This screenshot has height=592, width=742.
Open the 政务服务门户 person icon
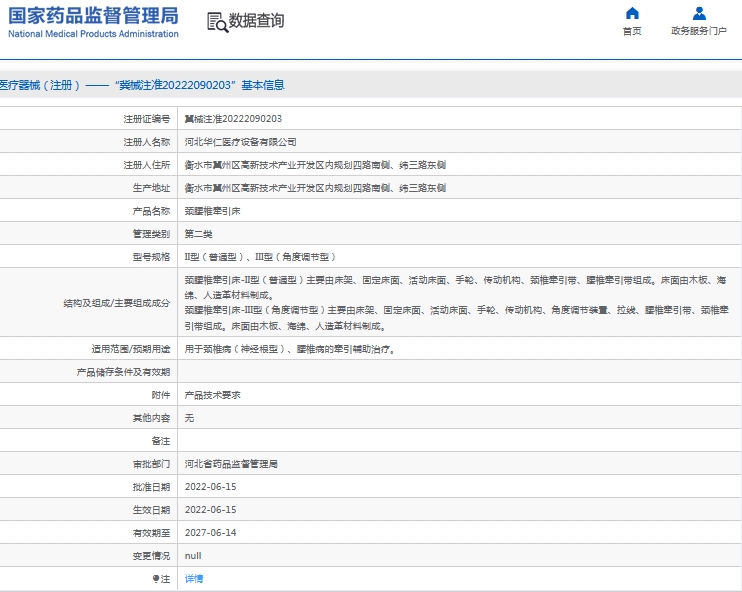click(x=699, y=13)
